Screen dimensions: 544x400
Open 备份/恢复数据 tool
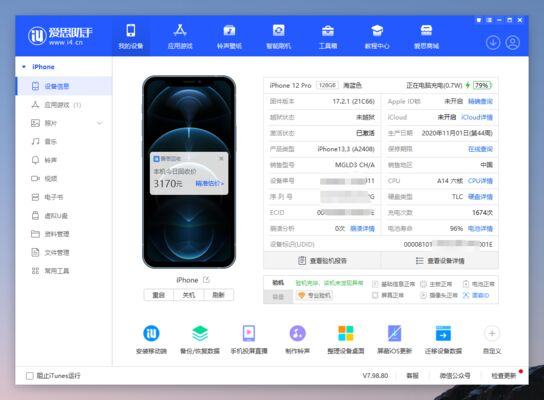point(200,339)
